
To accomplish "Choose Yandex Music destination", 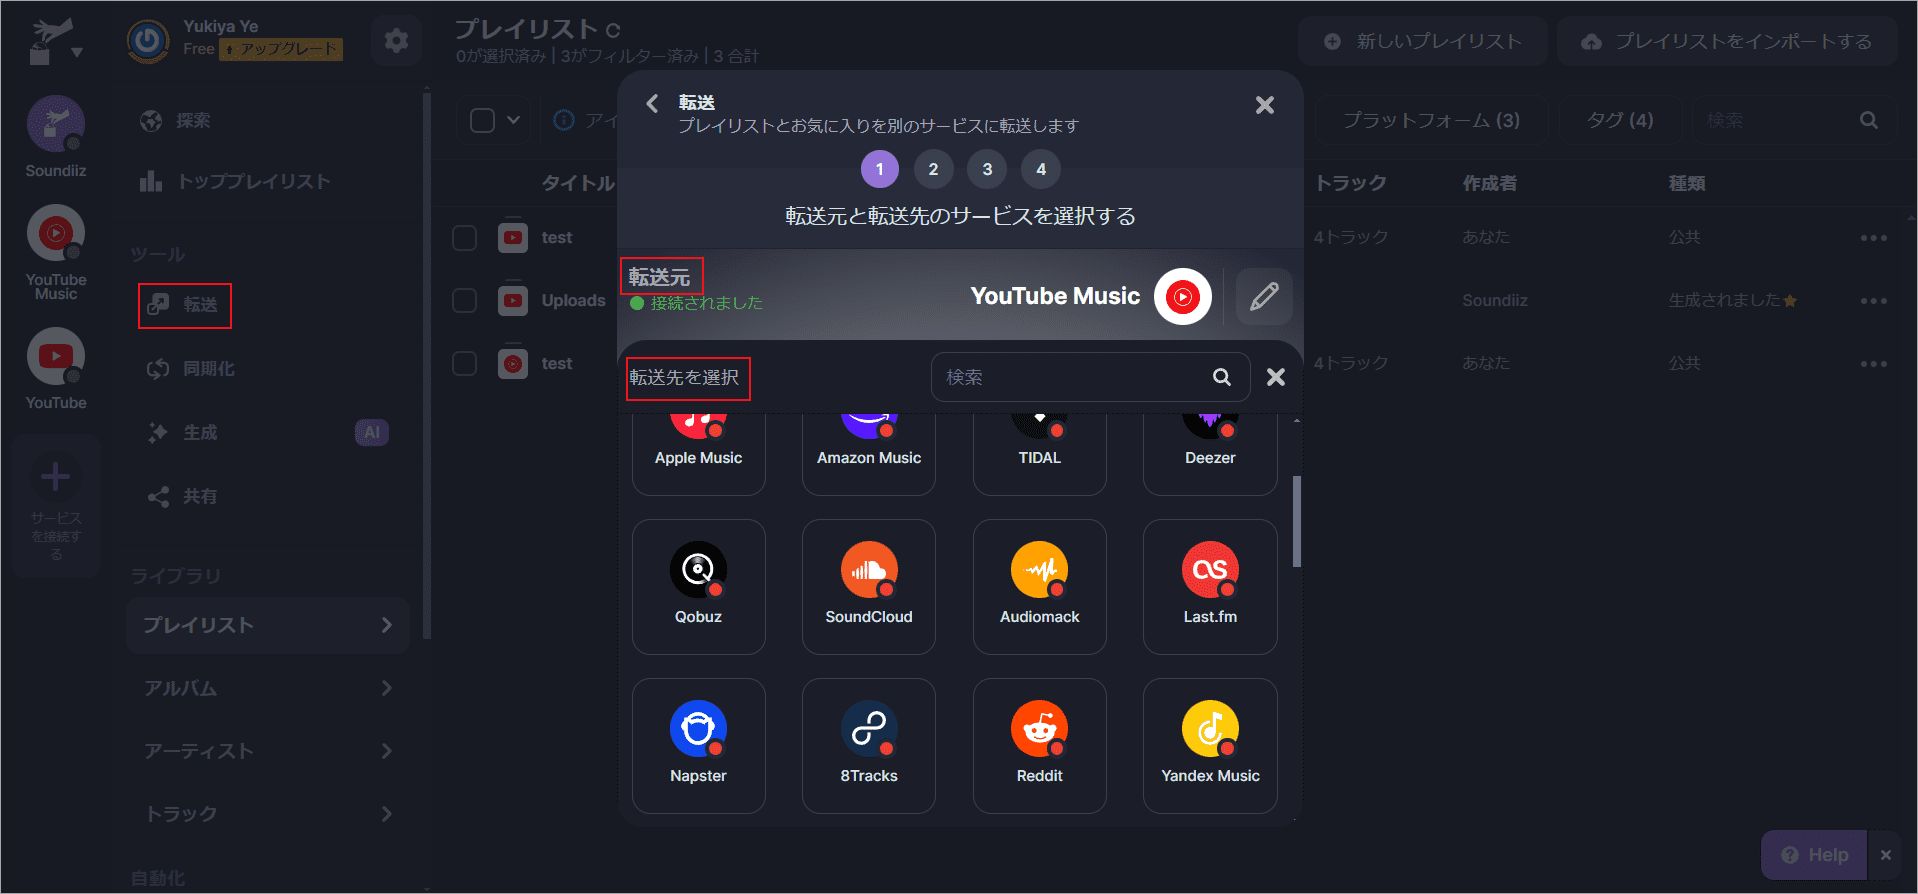I will click(x=1210, y=746).
